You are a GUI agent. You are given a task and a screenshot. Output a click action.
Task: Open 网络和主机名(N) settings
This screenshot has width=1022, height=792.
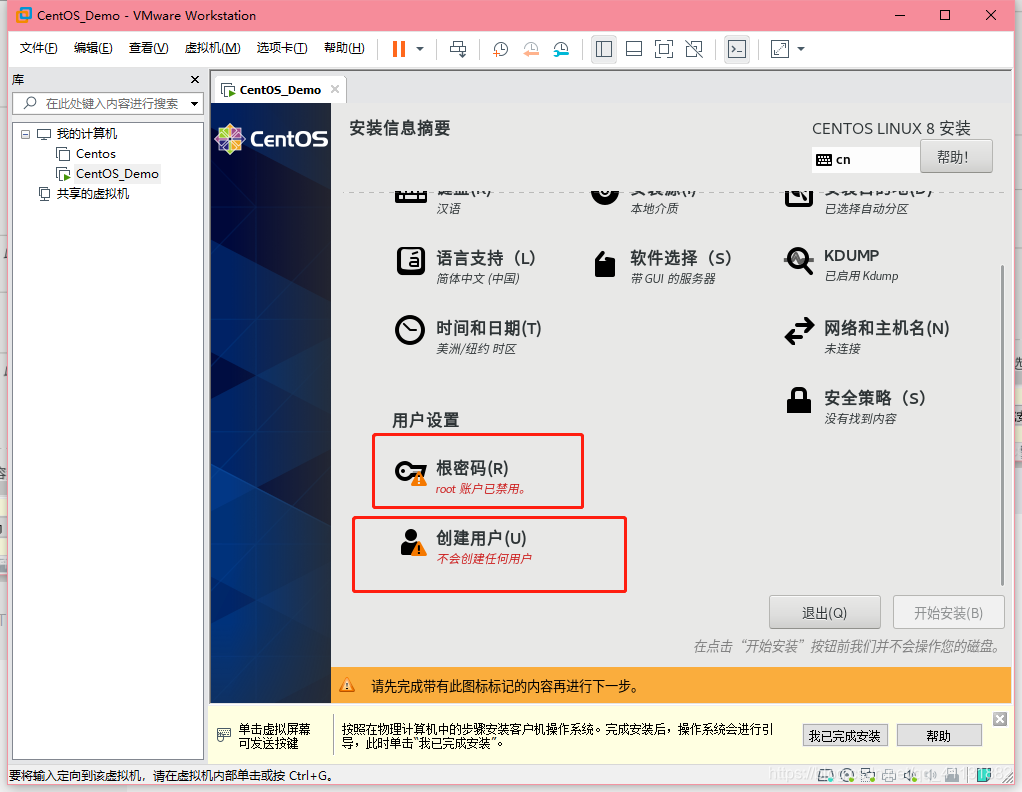(x=867, y=336)
